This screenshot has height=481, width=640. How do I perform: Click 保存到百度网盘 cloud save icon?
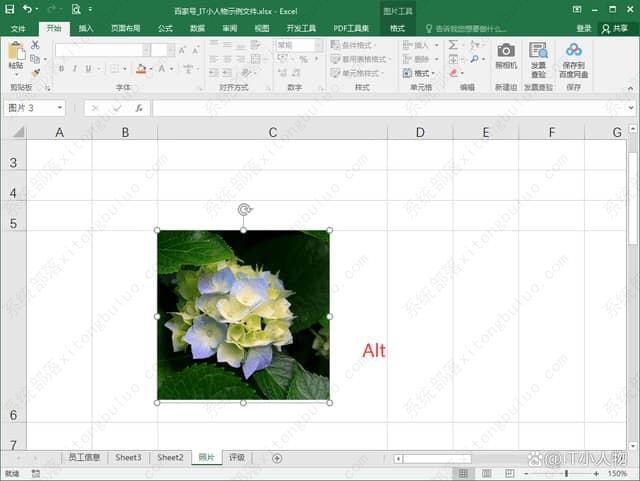coord(574,57)
